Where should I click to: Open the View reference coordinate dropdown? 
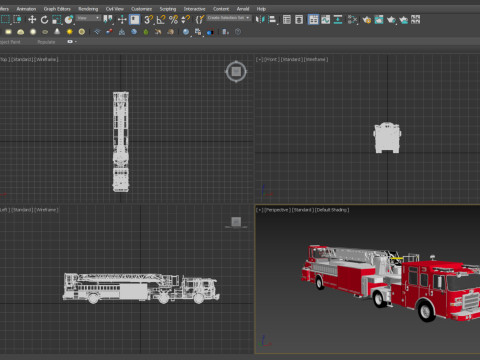coord(88,18)
